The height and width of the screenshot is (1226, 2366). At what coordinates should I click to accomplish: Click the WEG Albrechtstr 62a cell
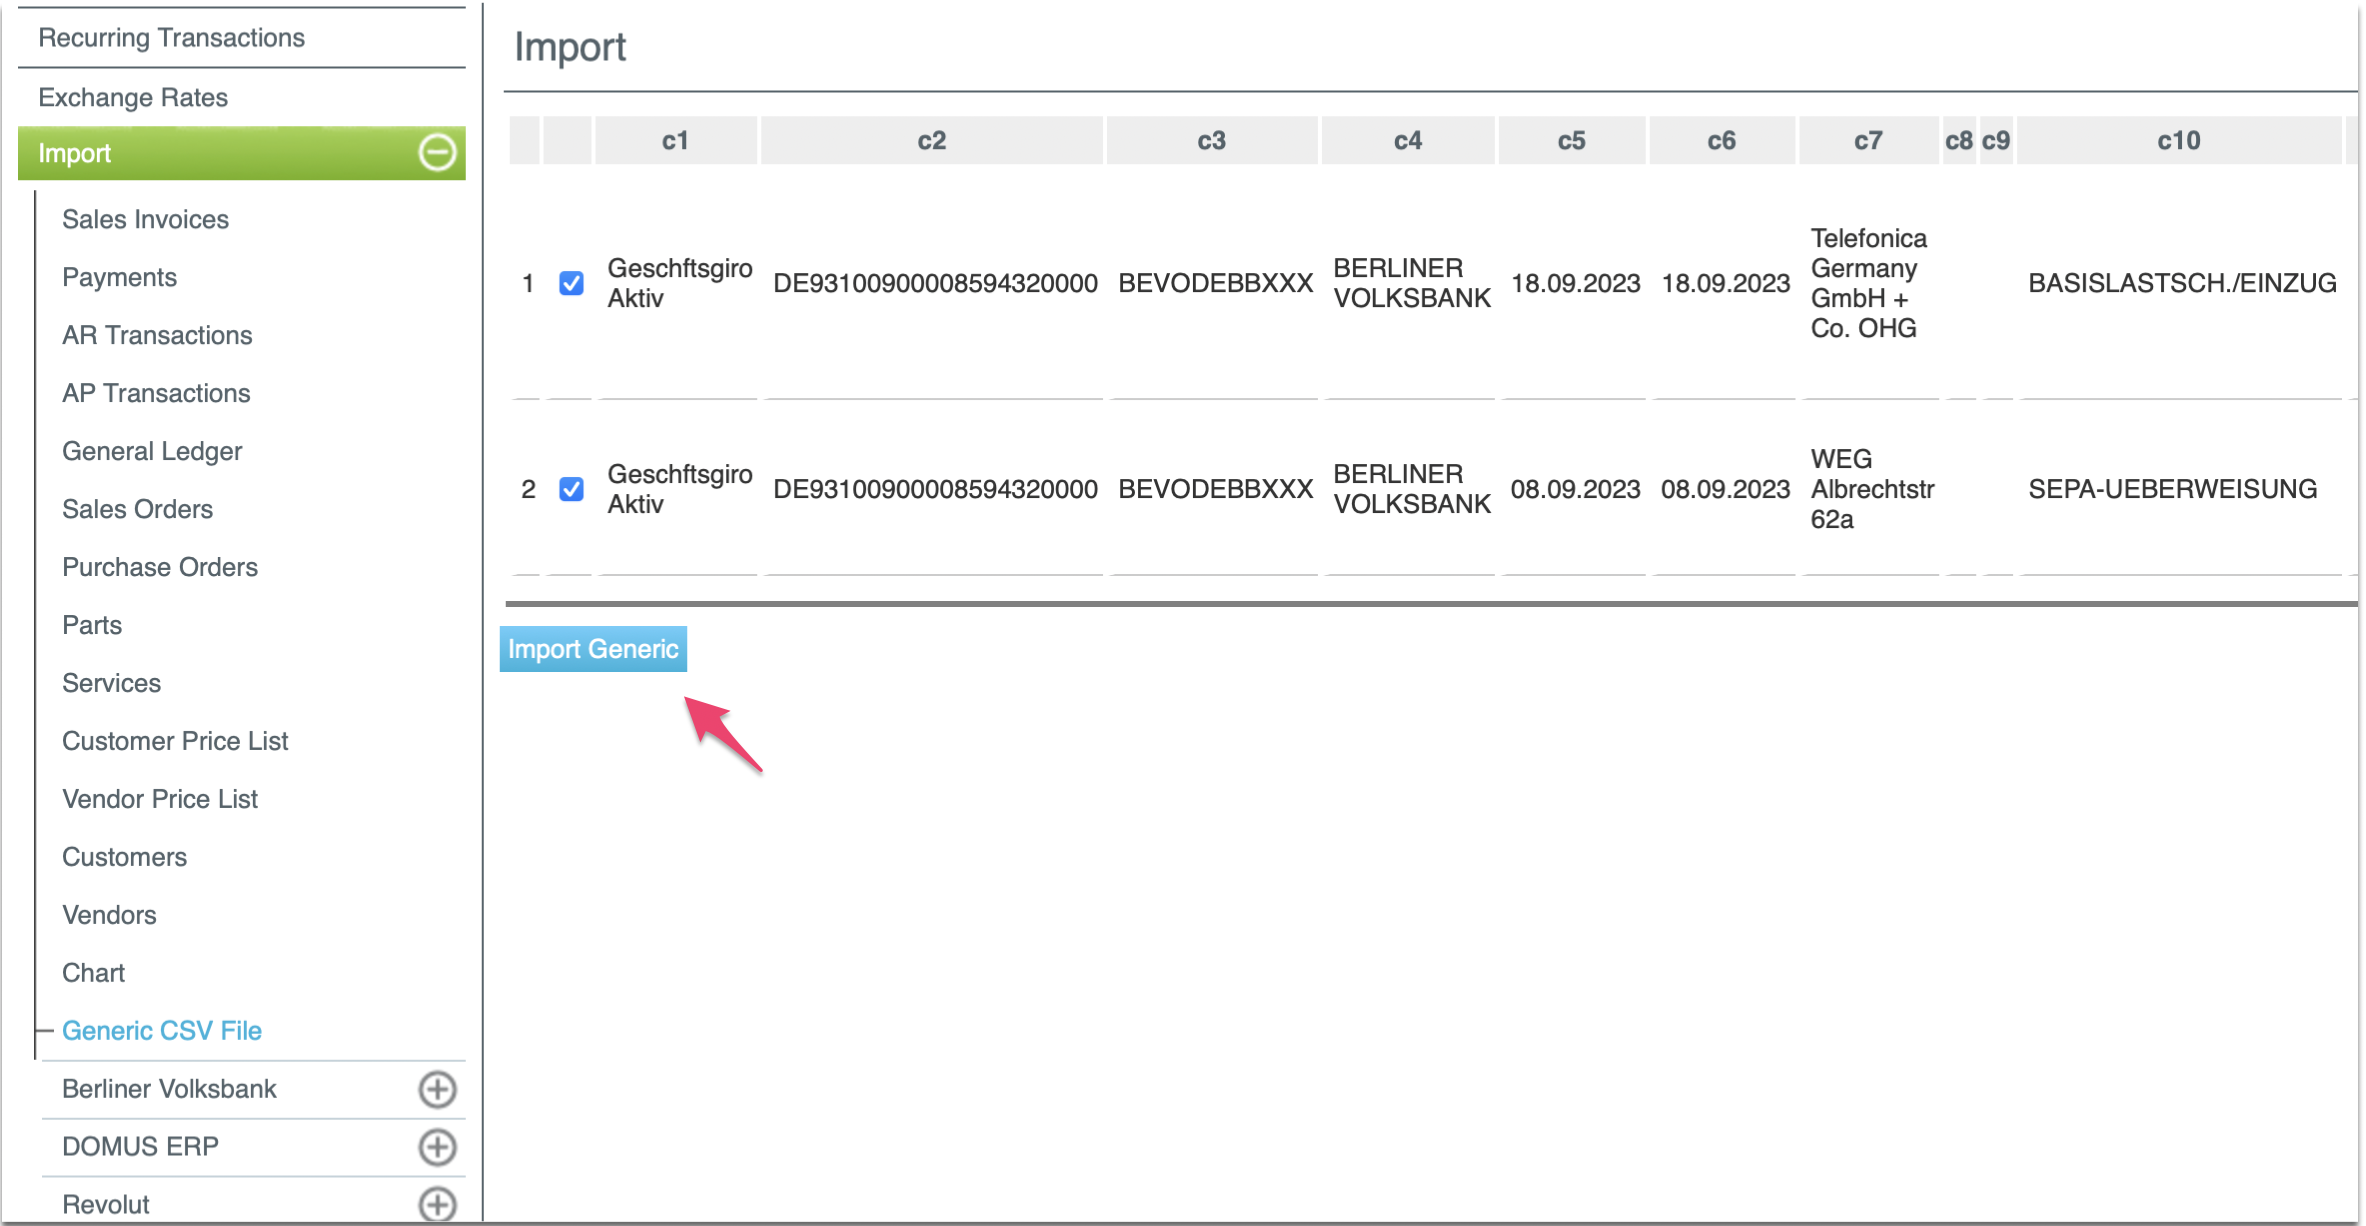[1872, 489]
